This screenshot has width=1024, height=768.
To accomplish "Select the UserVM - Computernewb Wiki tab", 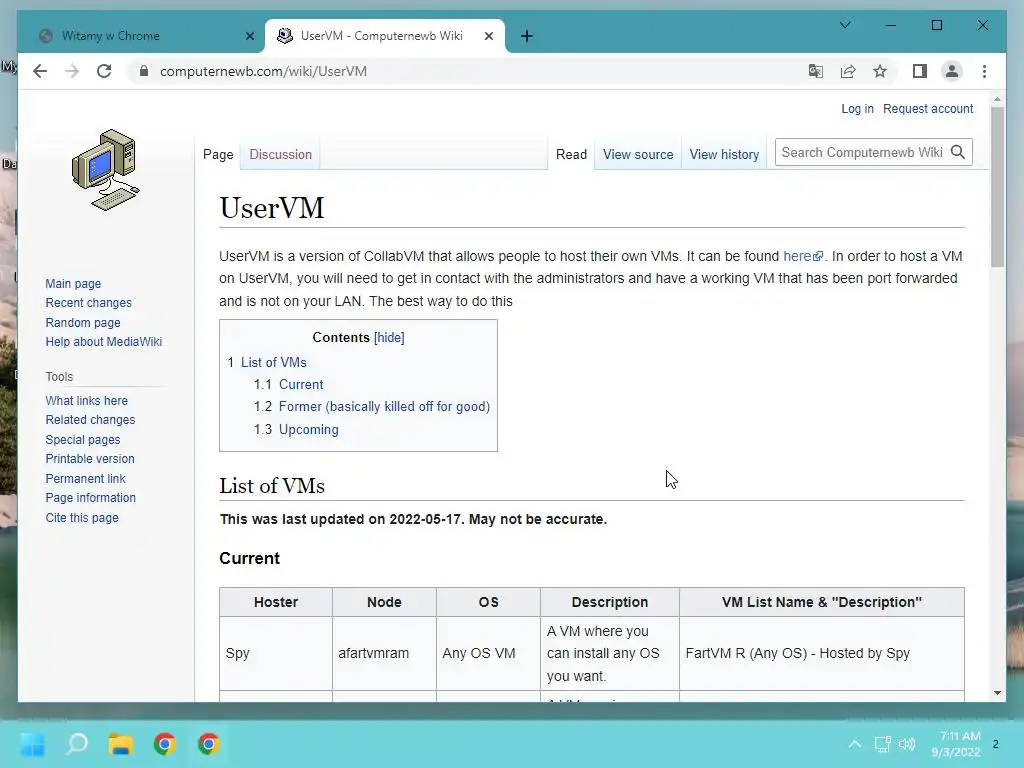I will click(x=384, y=36).
